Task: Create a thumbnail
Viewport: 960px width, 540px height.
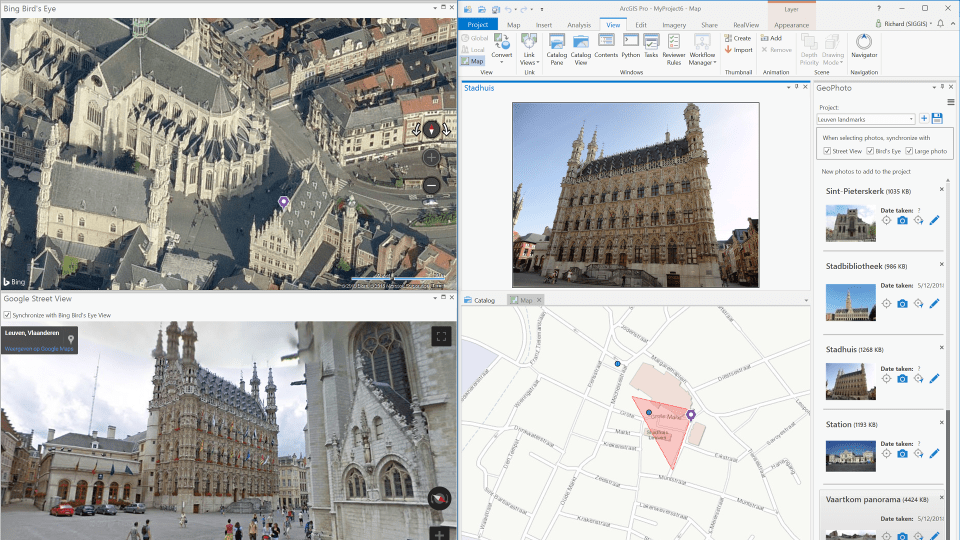Action: [738, 38]
